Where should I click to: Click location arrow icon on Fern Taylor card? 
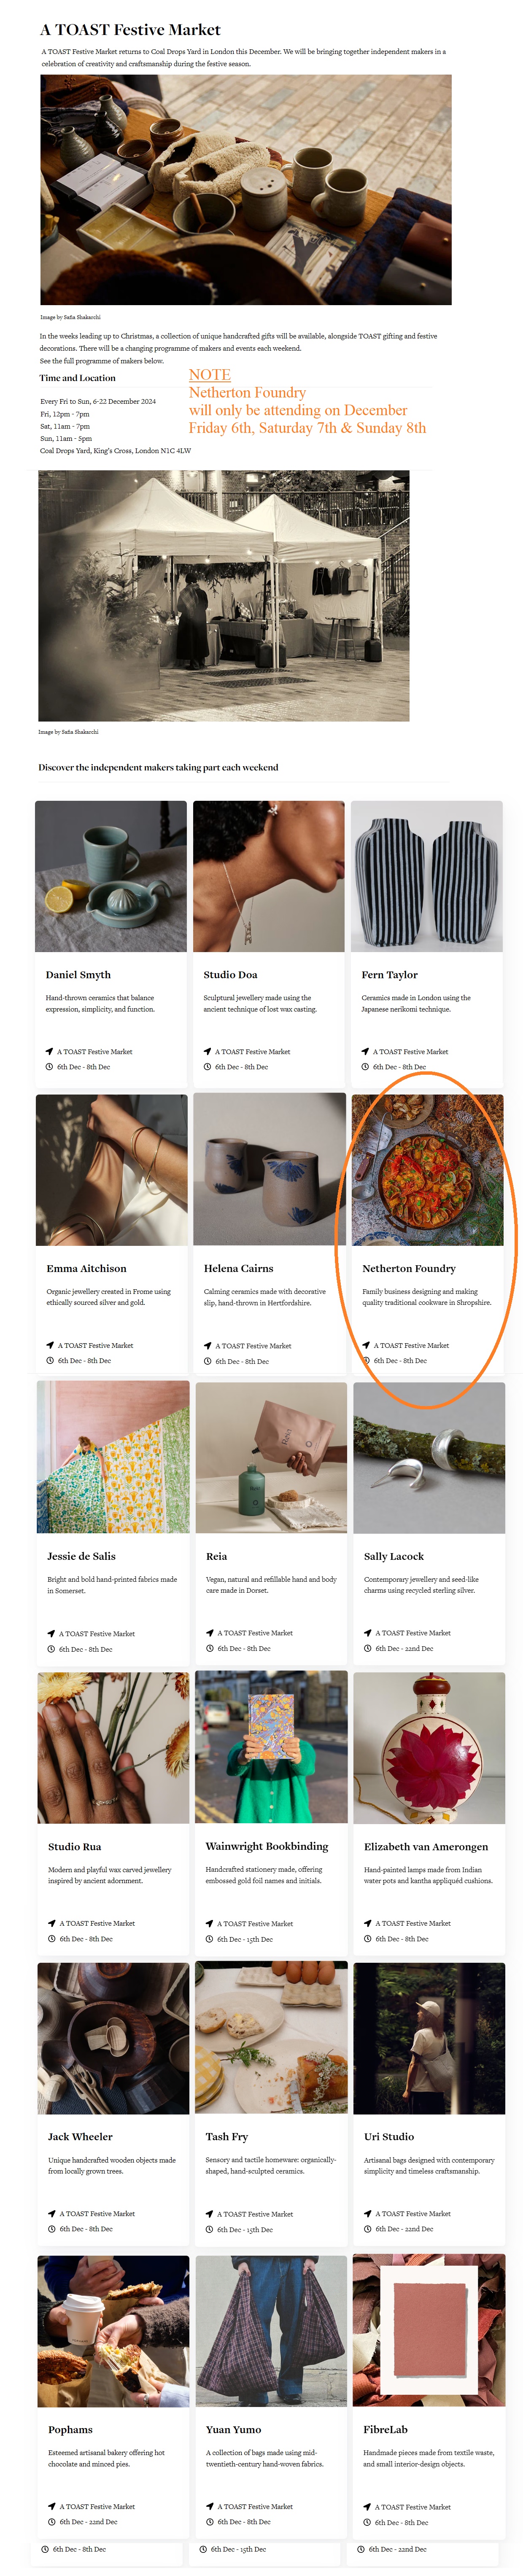(x=365, y=1051)
